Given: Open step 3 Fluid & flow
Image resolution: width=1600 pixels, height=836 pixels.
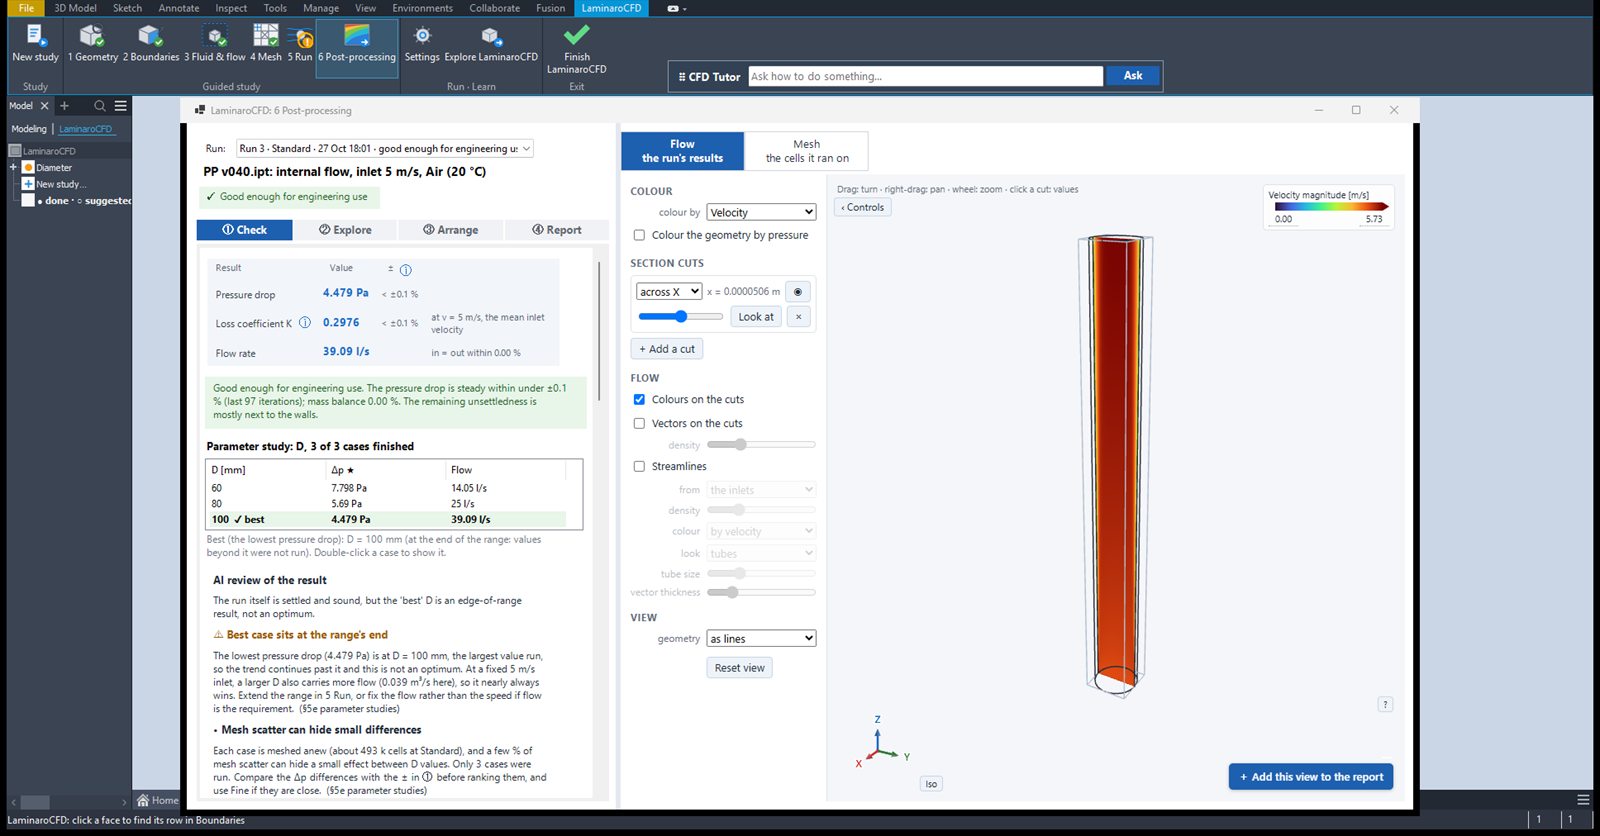Looking at the screenshot, I should tap(215, 43).
